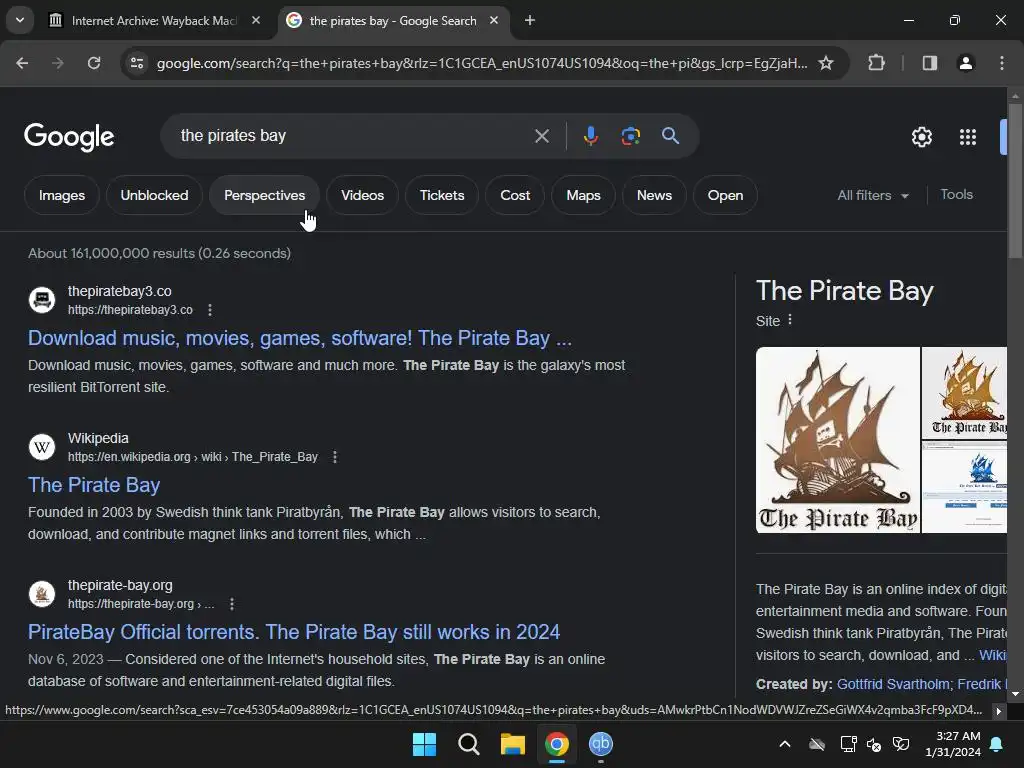Screen dimensions: 1024x768
Task: Select the Perspectives filter chip
Action: [264, 195]
